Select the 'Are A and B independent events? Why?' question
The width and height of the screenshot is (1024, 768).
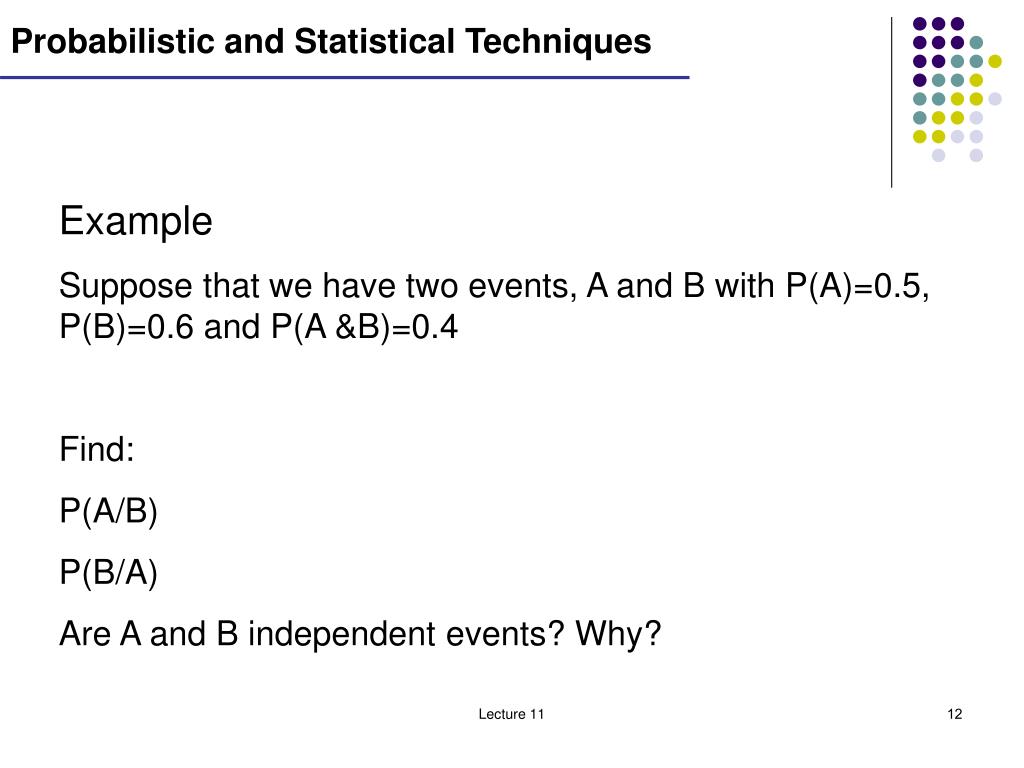pos(360,634)
